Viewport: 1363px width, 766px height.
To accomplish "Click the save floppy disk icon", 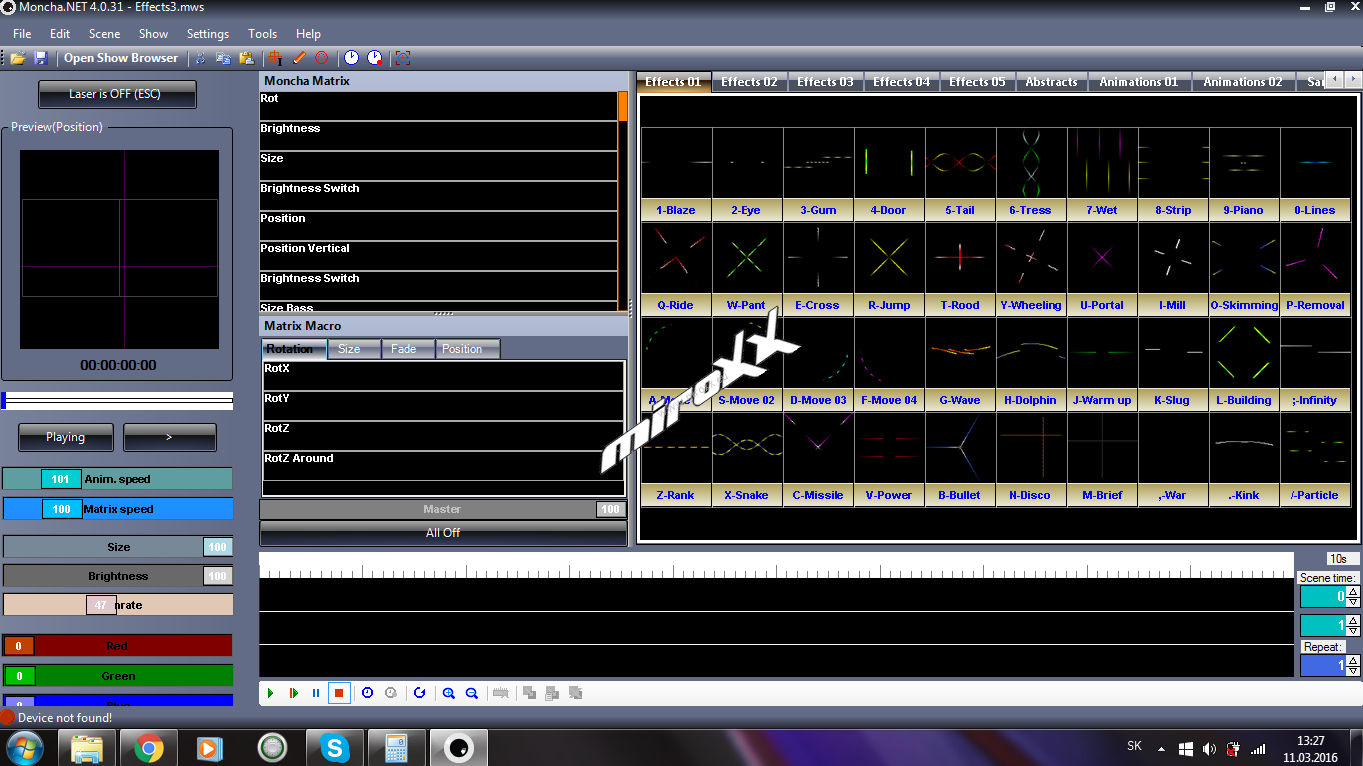I will tap(41, 58).
